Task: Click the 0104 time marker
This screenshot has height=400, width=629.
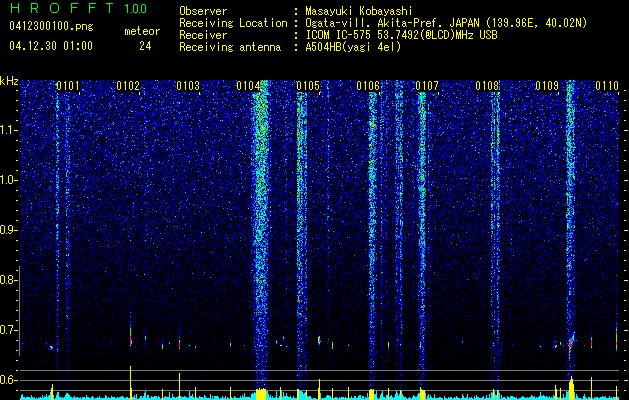Action: (248, 86)
